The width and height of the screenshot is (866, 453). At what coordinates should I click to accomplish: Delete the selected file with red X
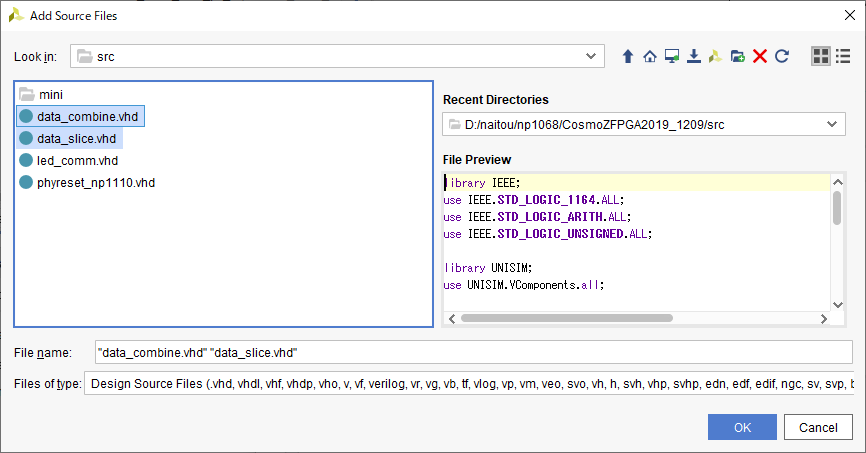pyautogui.click(x=760, y=56)
